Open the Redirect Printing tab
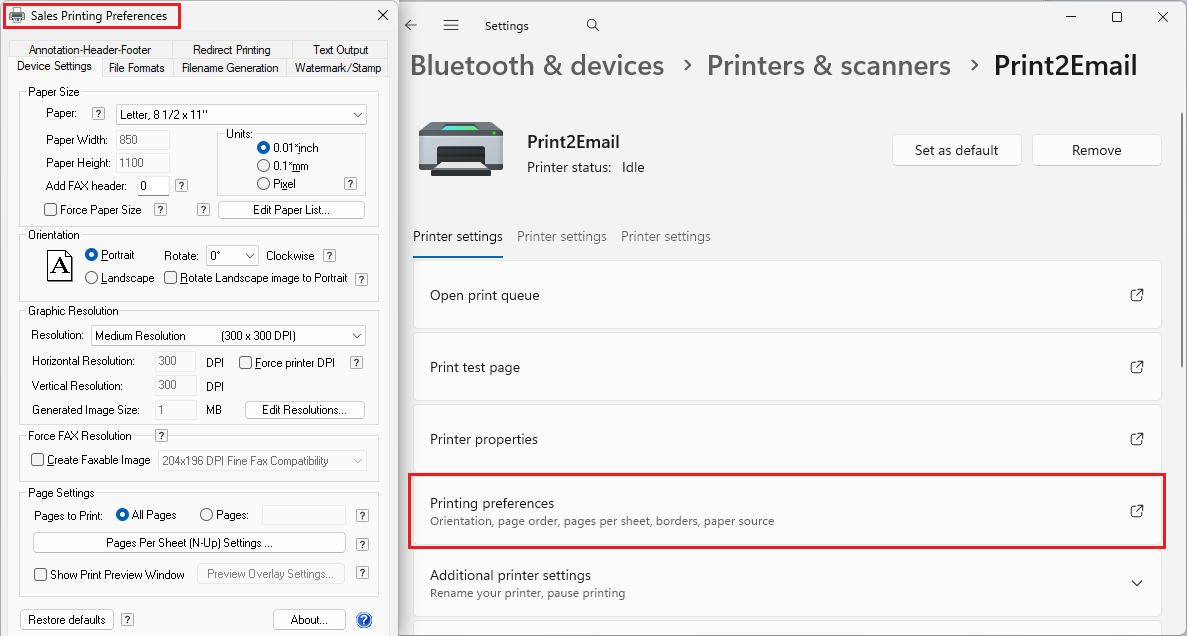The width and height of the screenshot is (1187, 636). click(232, 50)
